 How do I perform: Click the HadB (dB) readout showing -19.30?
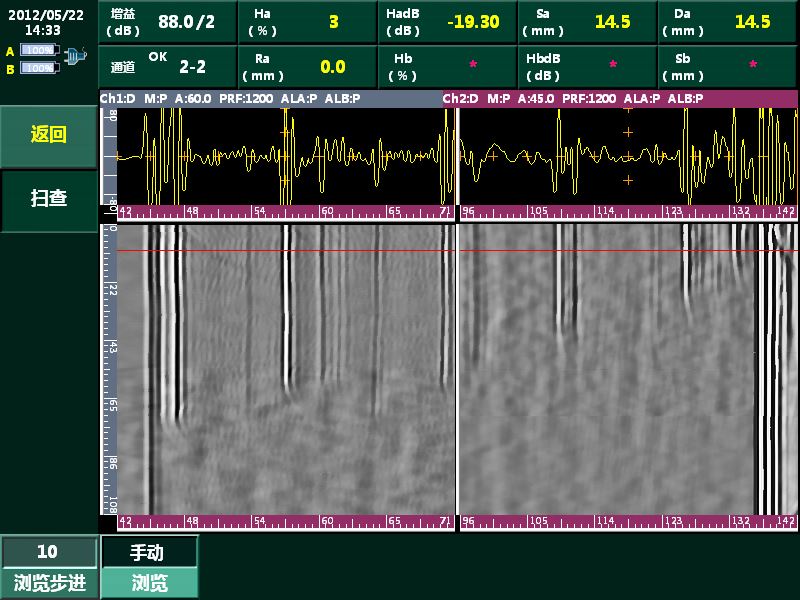click(x=448, y=22)
